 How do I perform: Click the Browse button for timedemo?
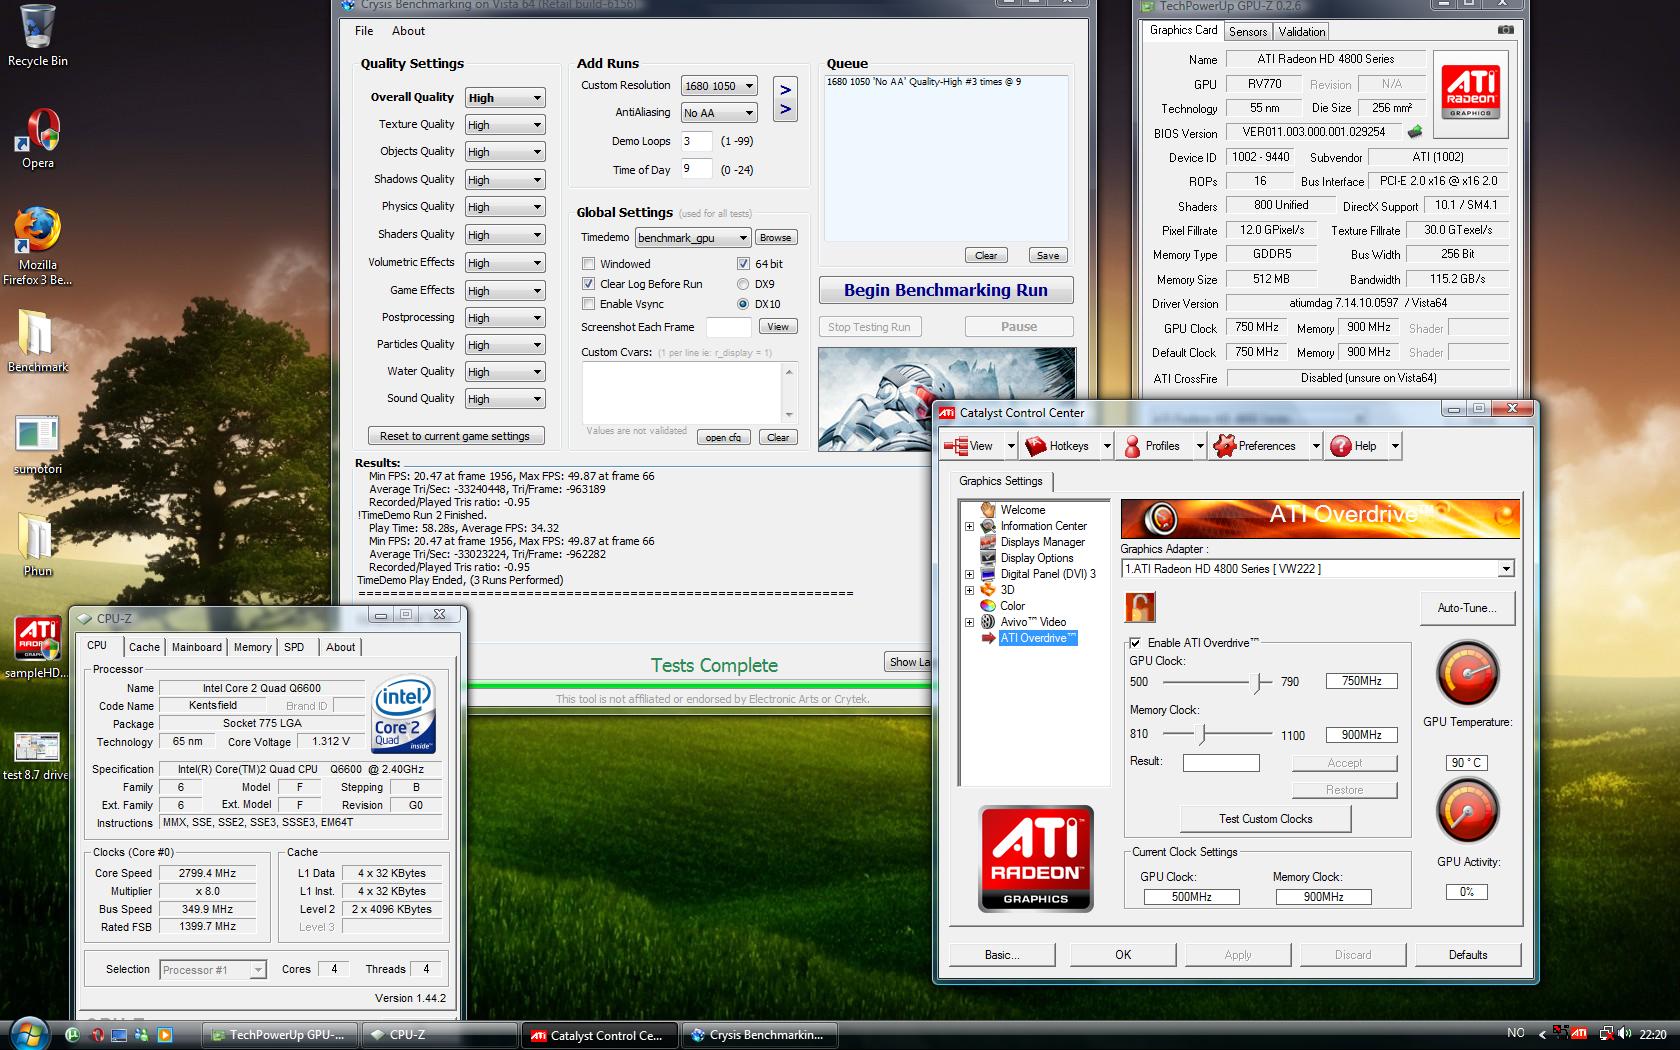pos(775,238)
